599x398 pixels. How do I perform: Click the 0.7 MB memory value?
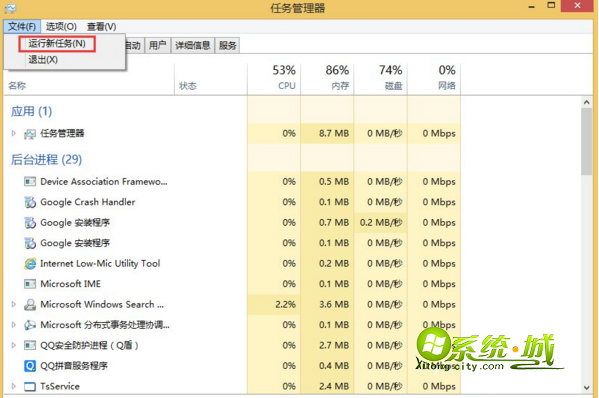334,222
